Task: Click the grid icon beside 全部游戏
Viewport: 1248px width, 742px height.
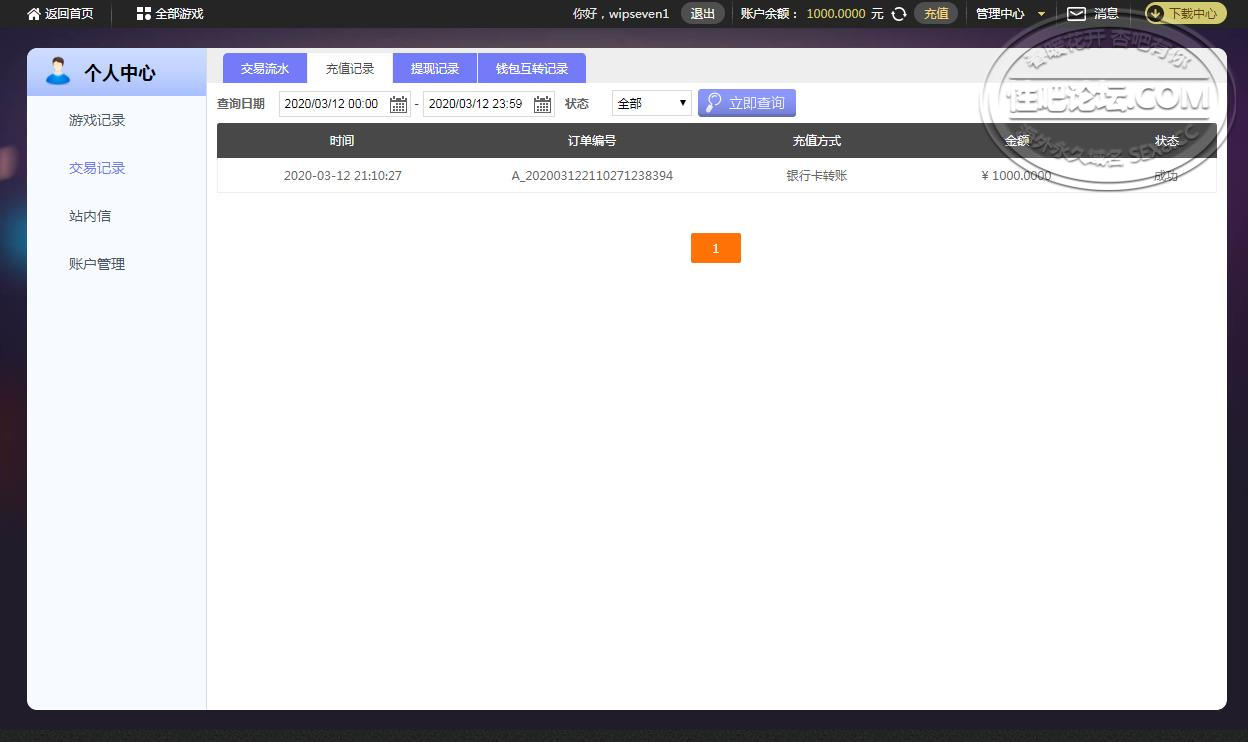Action: coord(144,14)
